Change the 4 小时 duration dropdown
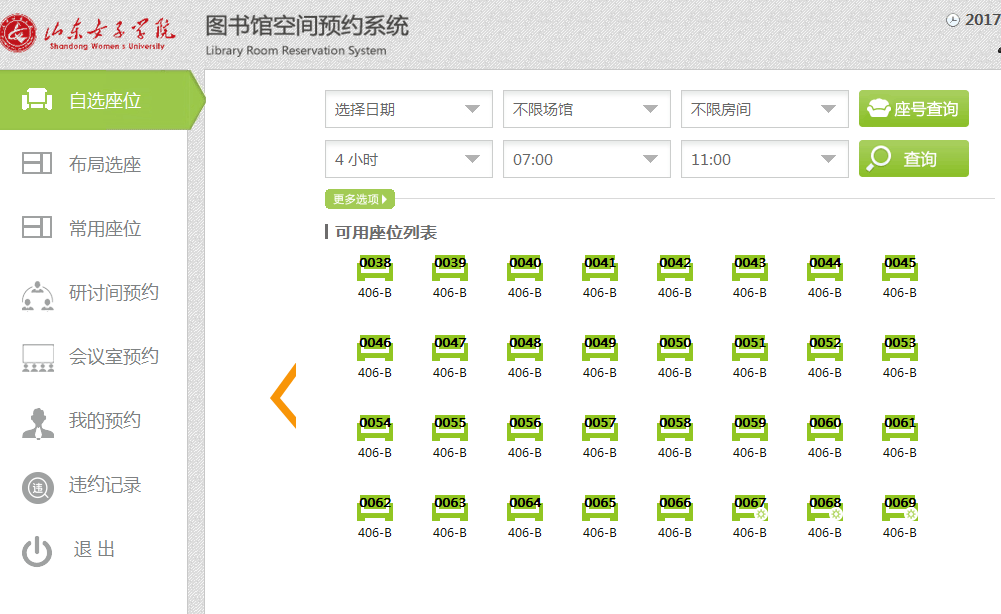Screen dimensions: 1001x614 [x=408, y=159]
